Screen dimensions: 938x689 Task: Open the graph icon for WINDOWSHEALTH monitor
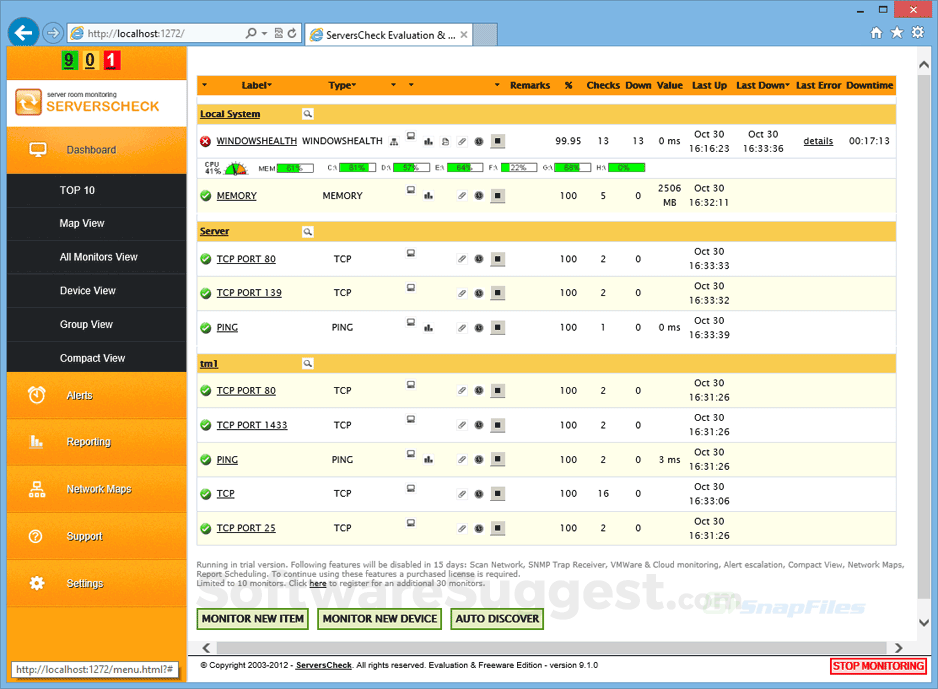[x=428, y=141]
